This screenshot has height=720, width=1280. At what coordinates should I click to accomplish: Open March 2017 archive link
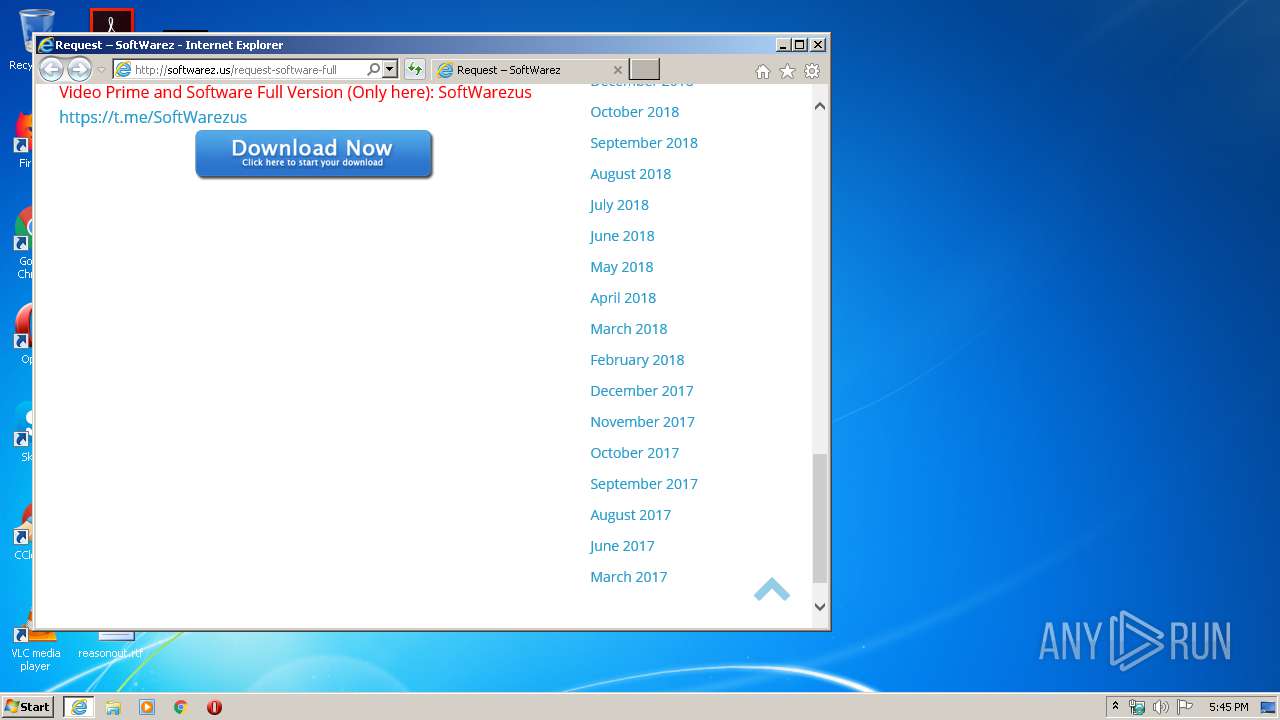pos(628,577)
